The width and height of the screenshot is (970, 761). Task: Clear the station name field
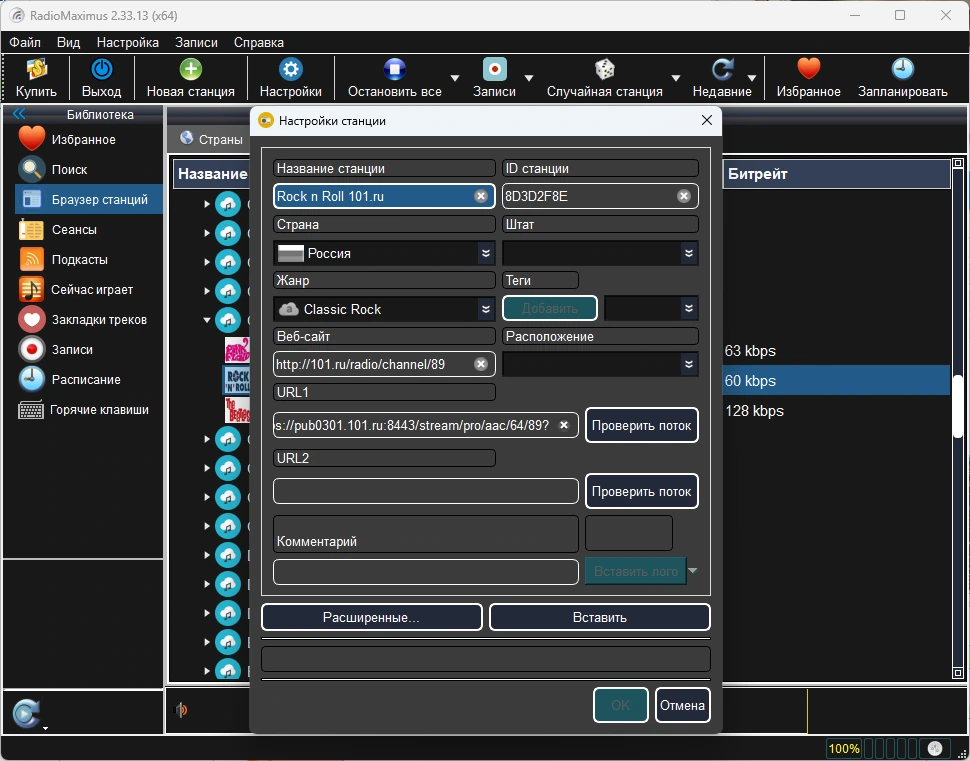point(481,196)
